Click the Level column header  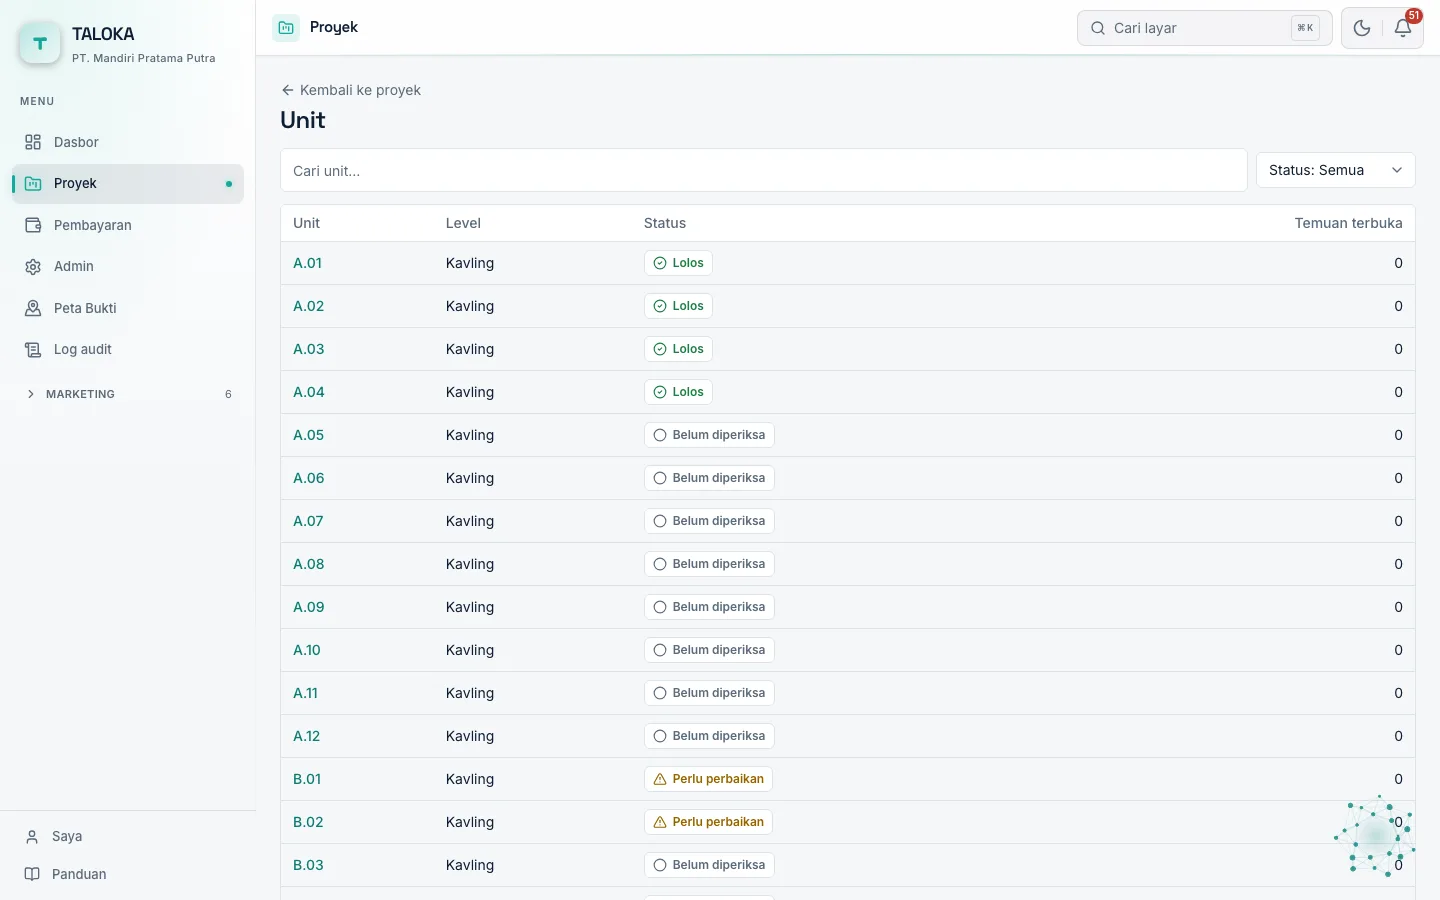(x=463, y=223)
